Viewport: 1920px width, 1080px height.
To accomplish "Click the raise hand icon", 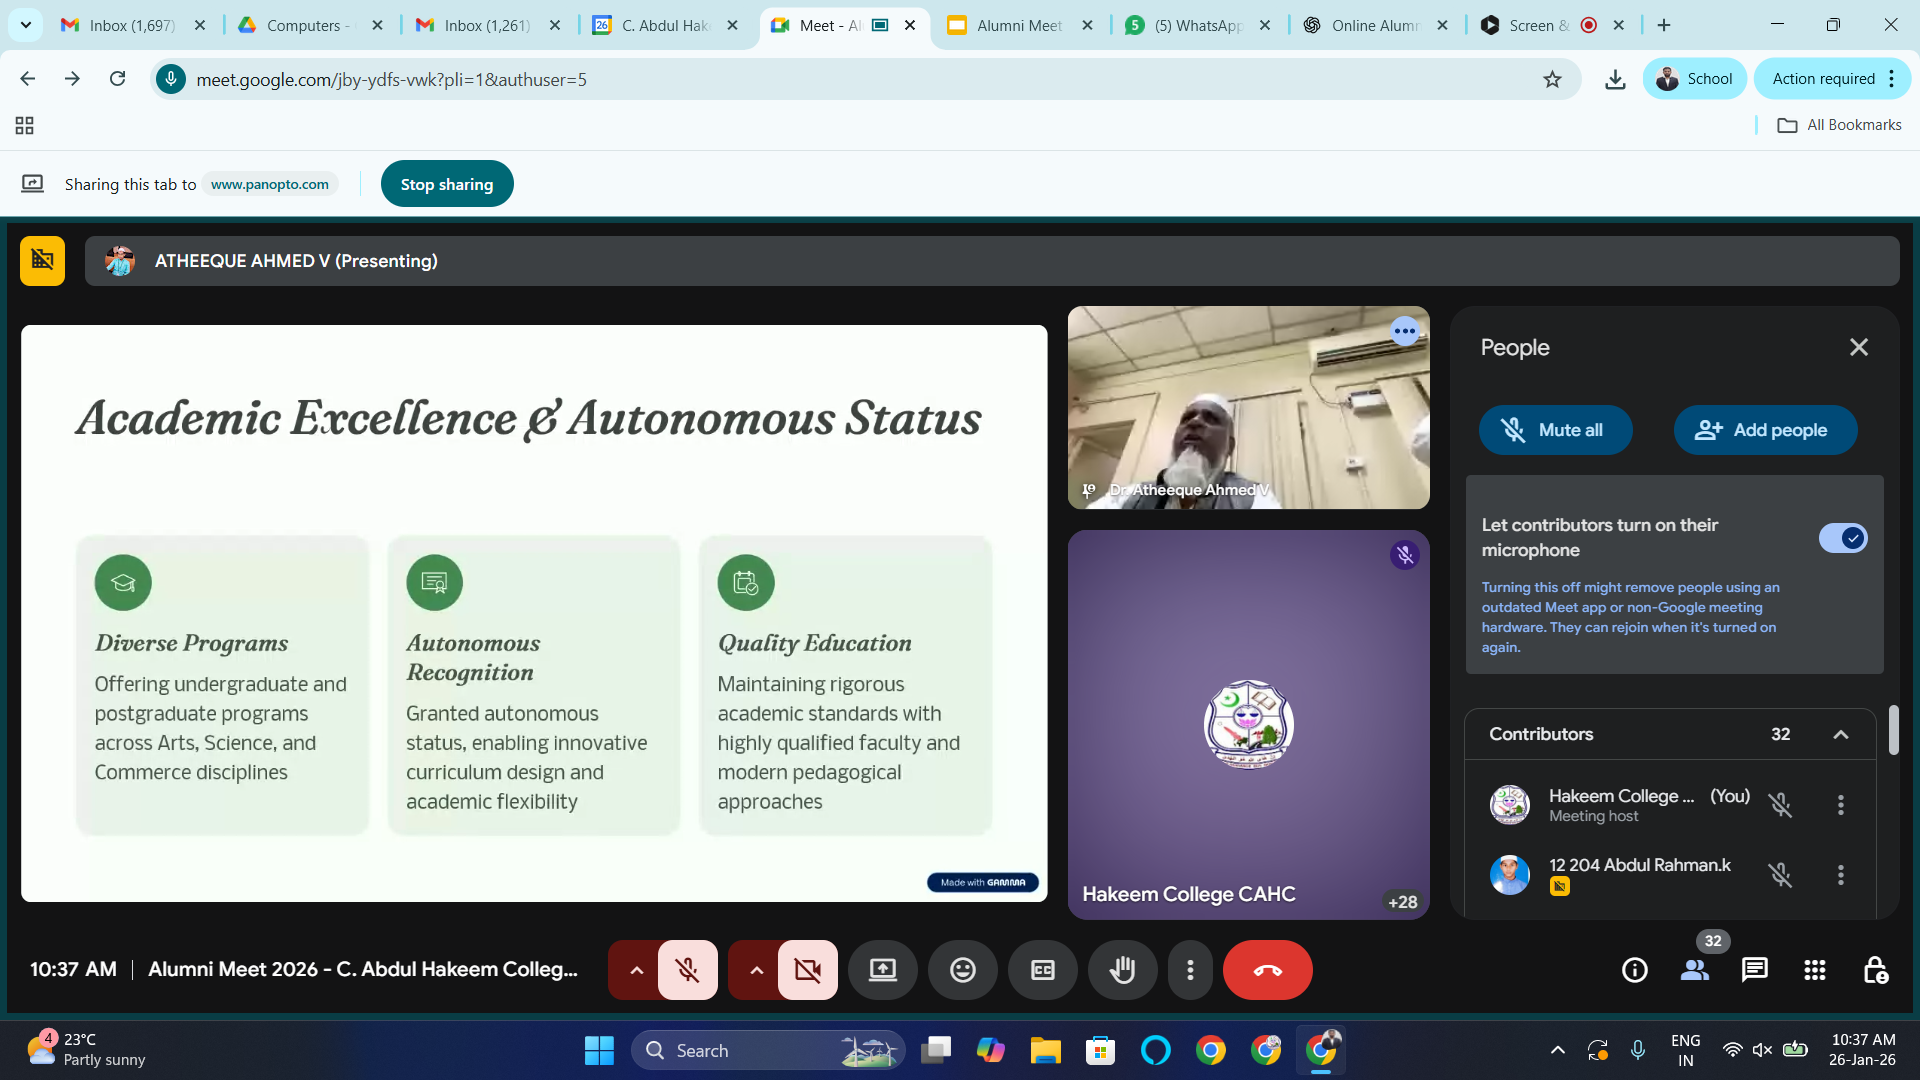I will pos(1122,970).
